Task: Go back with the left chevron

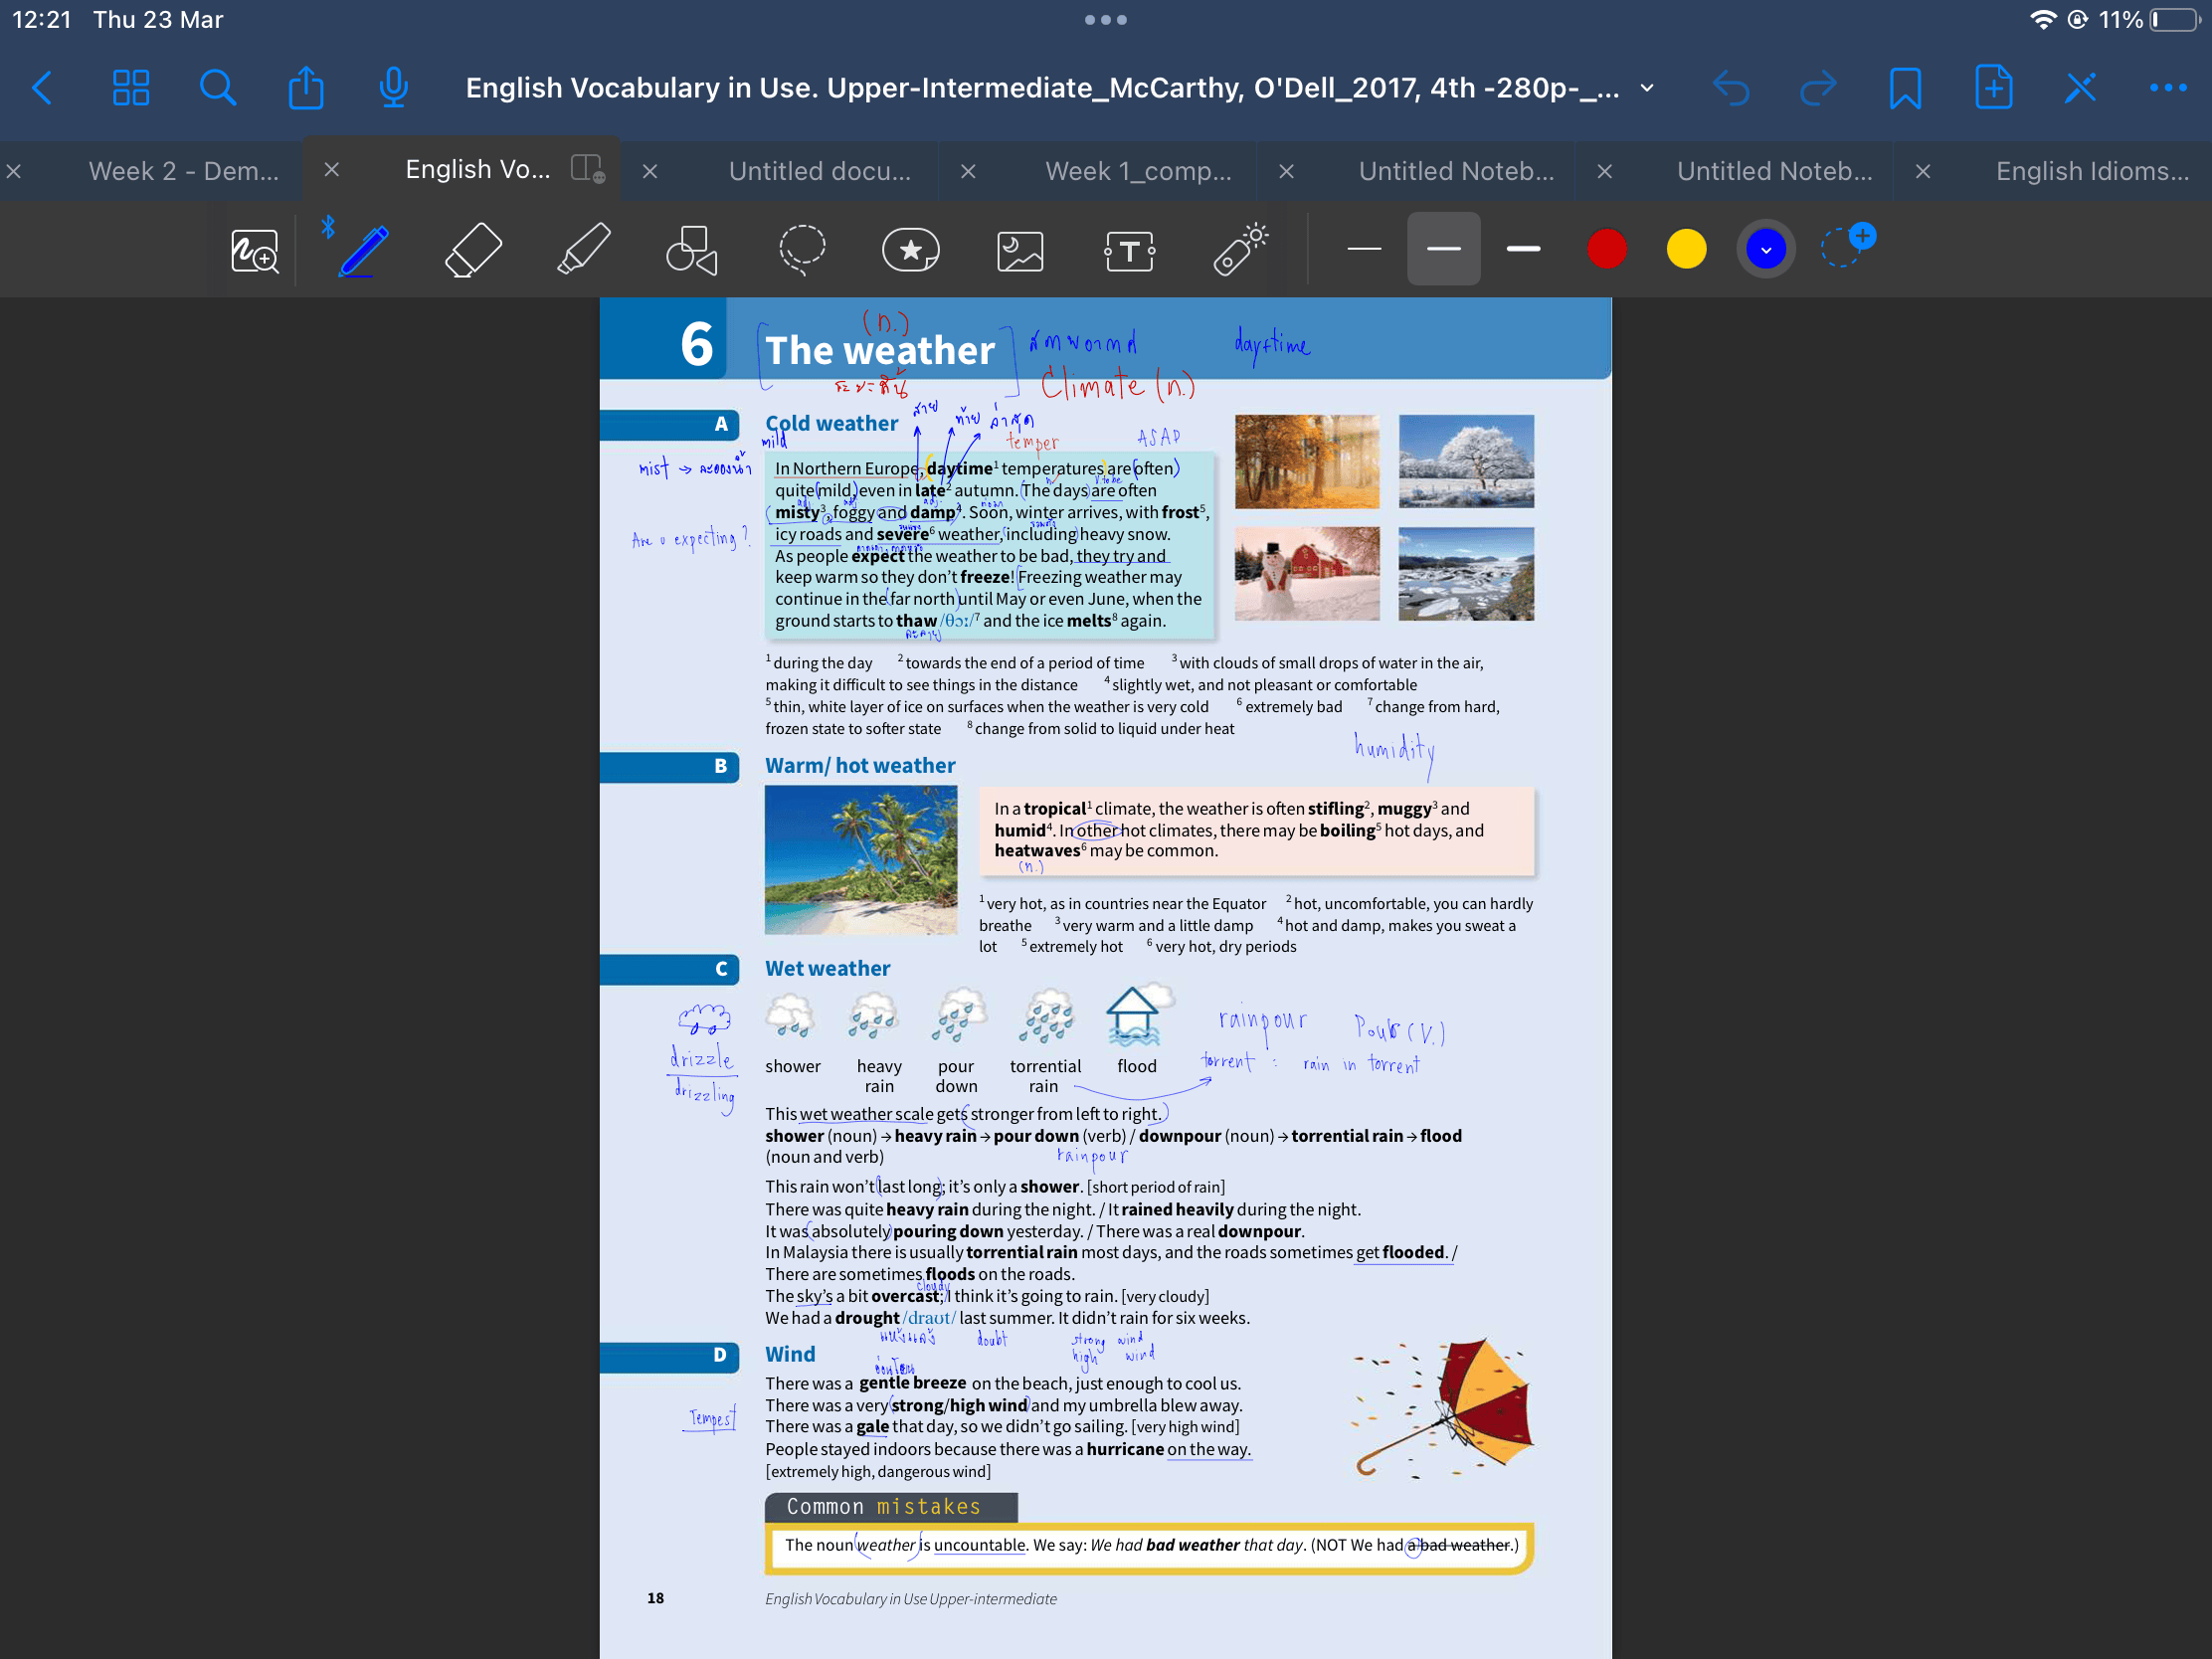Action: pyautogui.click(x=42, y=88)
